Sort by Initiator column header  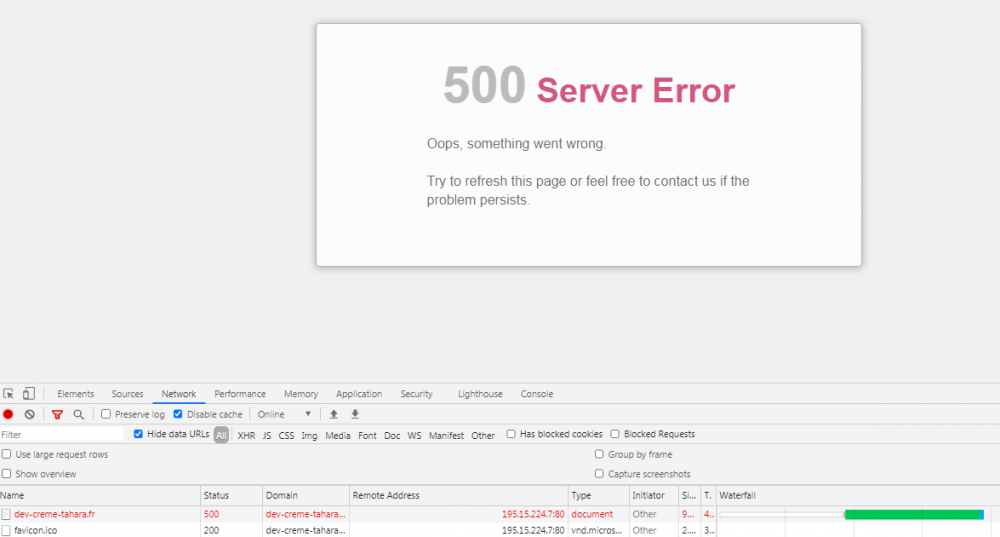click(x=654, y=496)
